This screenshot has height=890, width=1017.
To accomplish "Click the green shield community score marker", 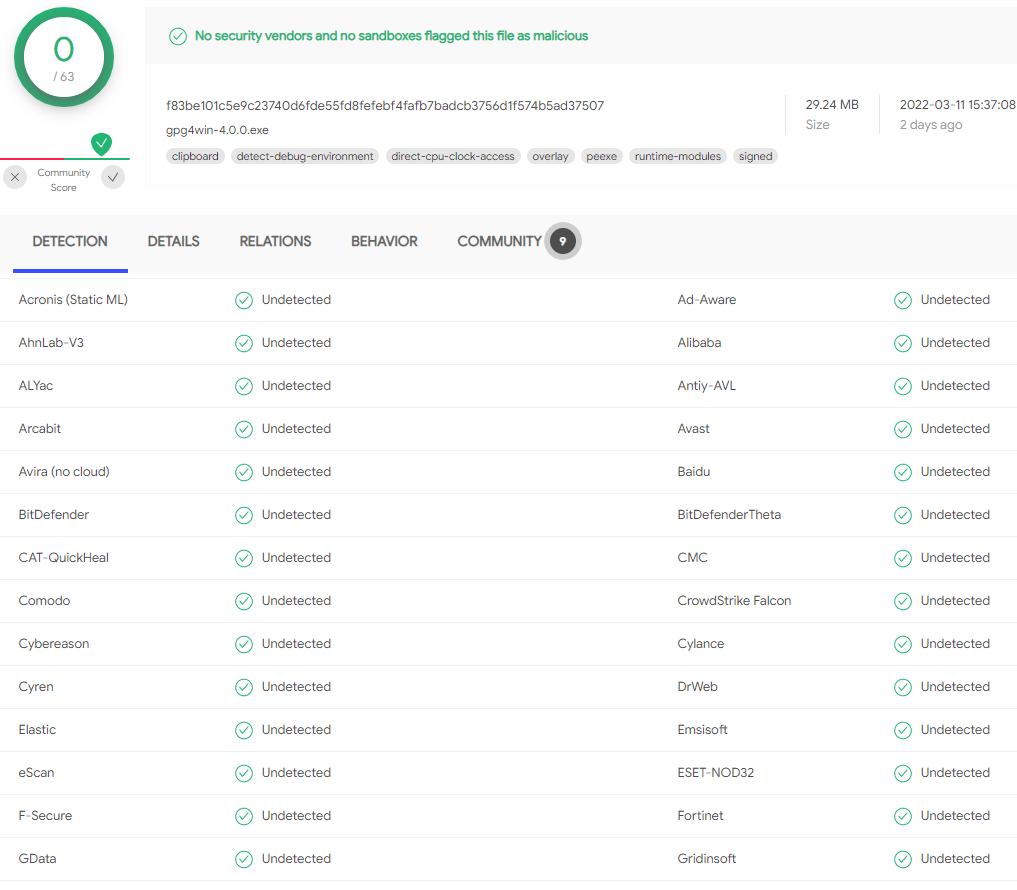I will (101, 143).
